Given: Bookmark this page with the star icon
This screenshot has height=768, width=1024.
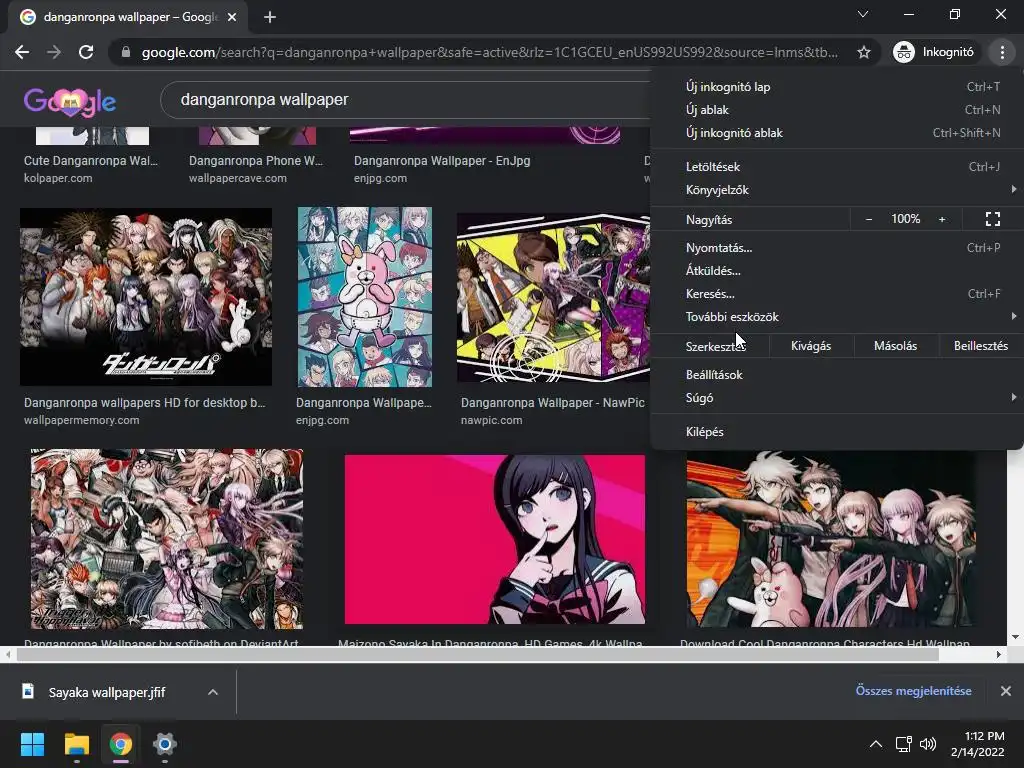Looking at the screenshot, I should (864, 52).
